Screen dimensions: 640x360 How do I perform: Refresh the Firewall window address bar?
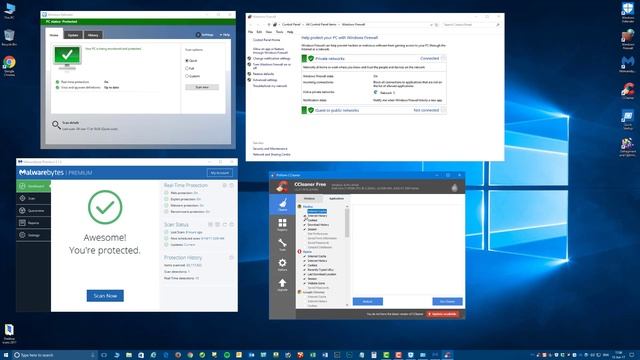[437, 25]
